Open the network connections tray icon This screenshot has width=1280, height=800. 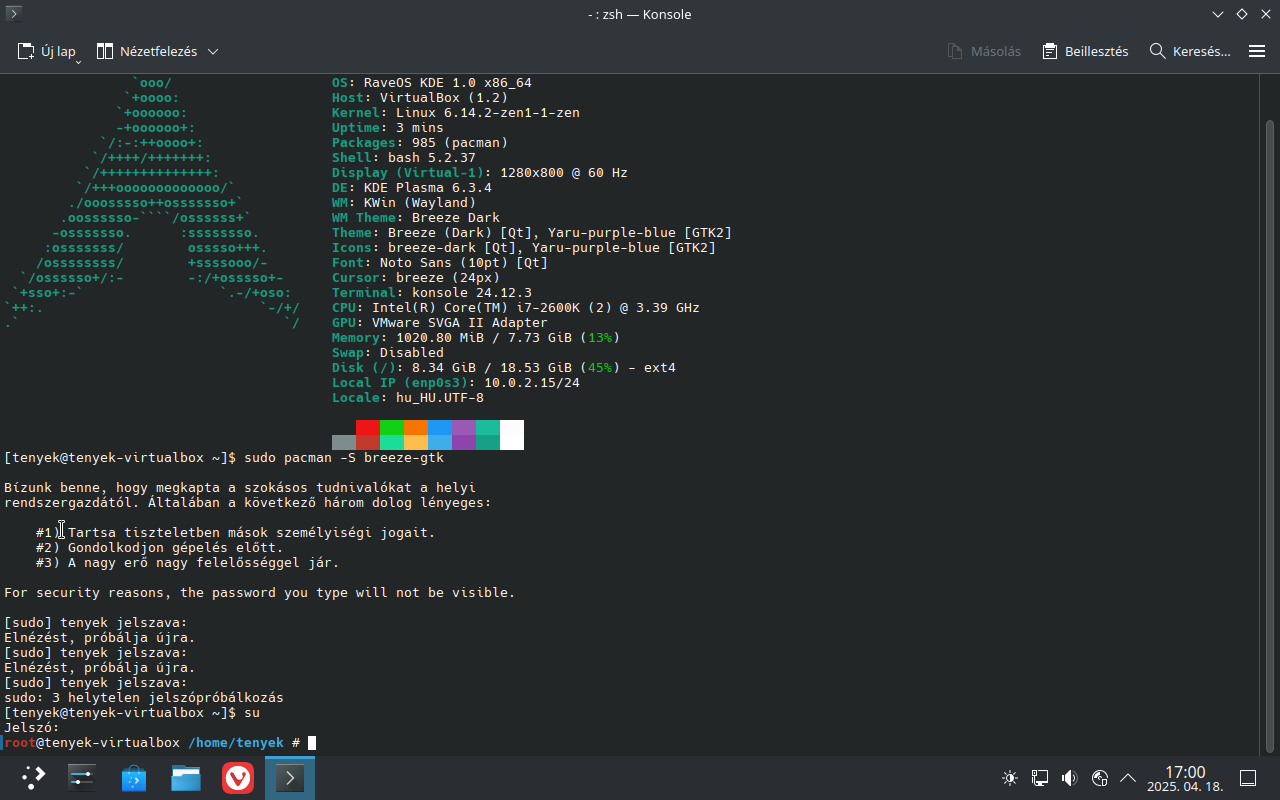coord(1040,778)
